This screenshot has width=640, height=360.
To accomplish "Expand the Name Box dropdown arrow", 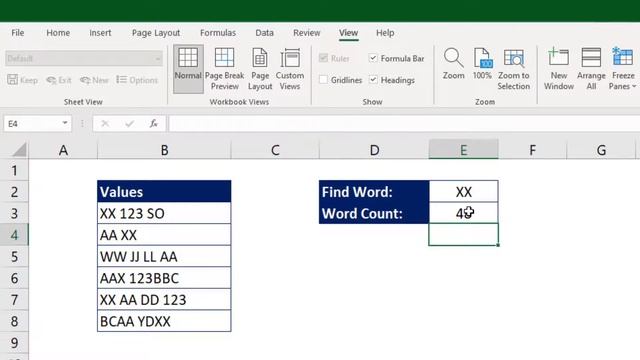I will [x=64, y=123].
